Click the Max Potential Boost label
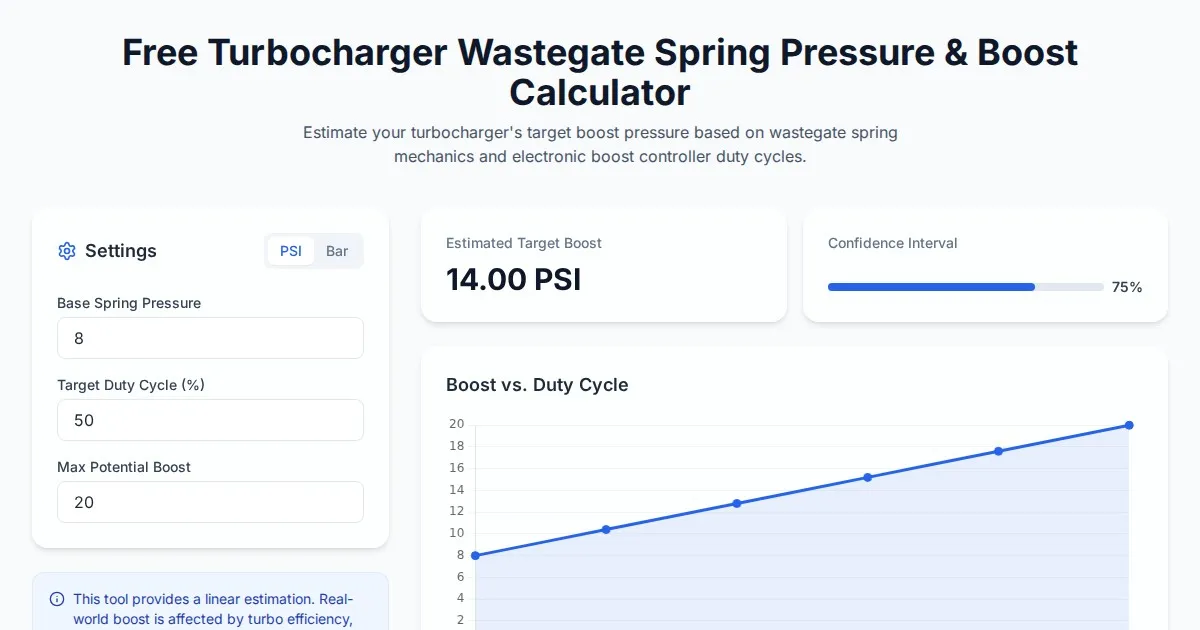Viewport: 1200px width, 630px height. [124, 467]
